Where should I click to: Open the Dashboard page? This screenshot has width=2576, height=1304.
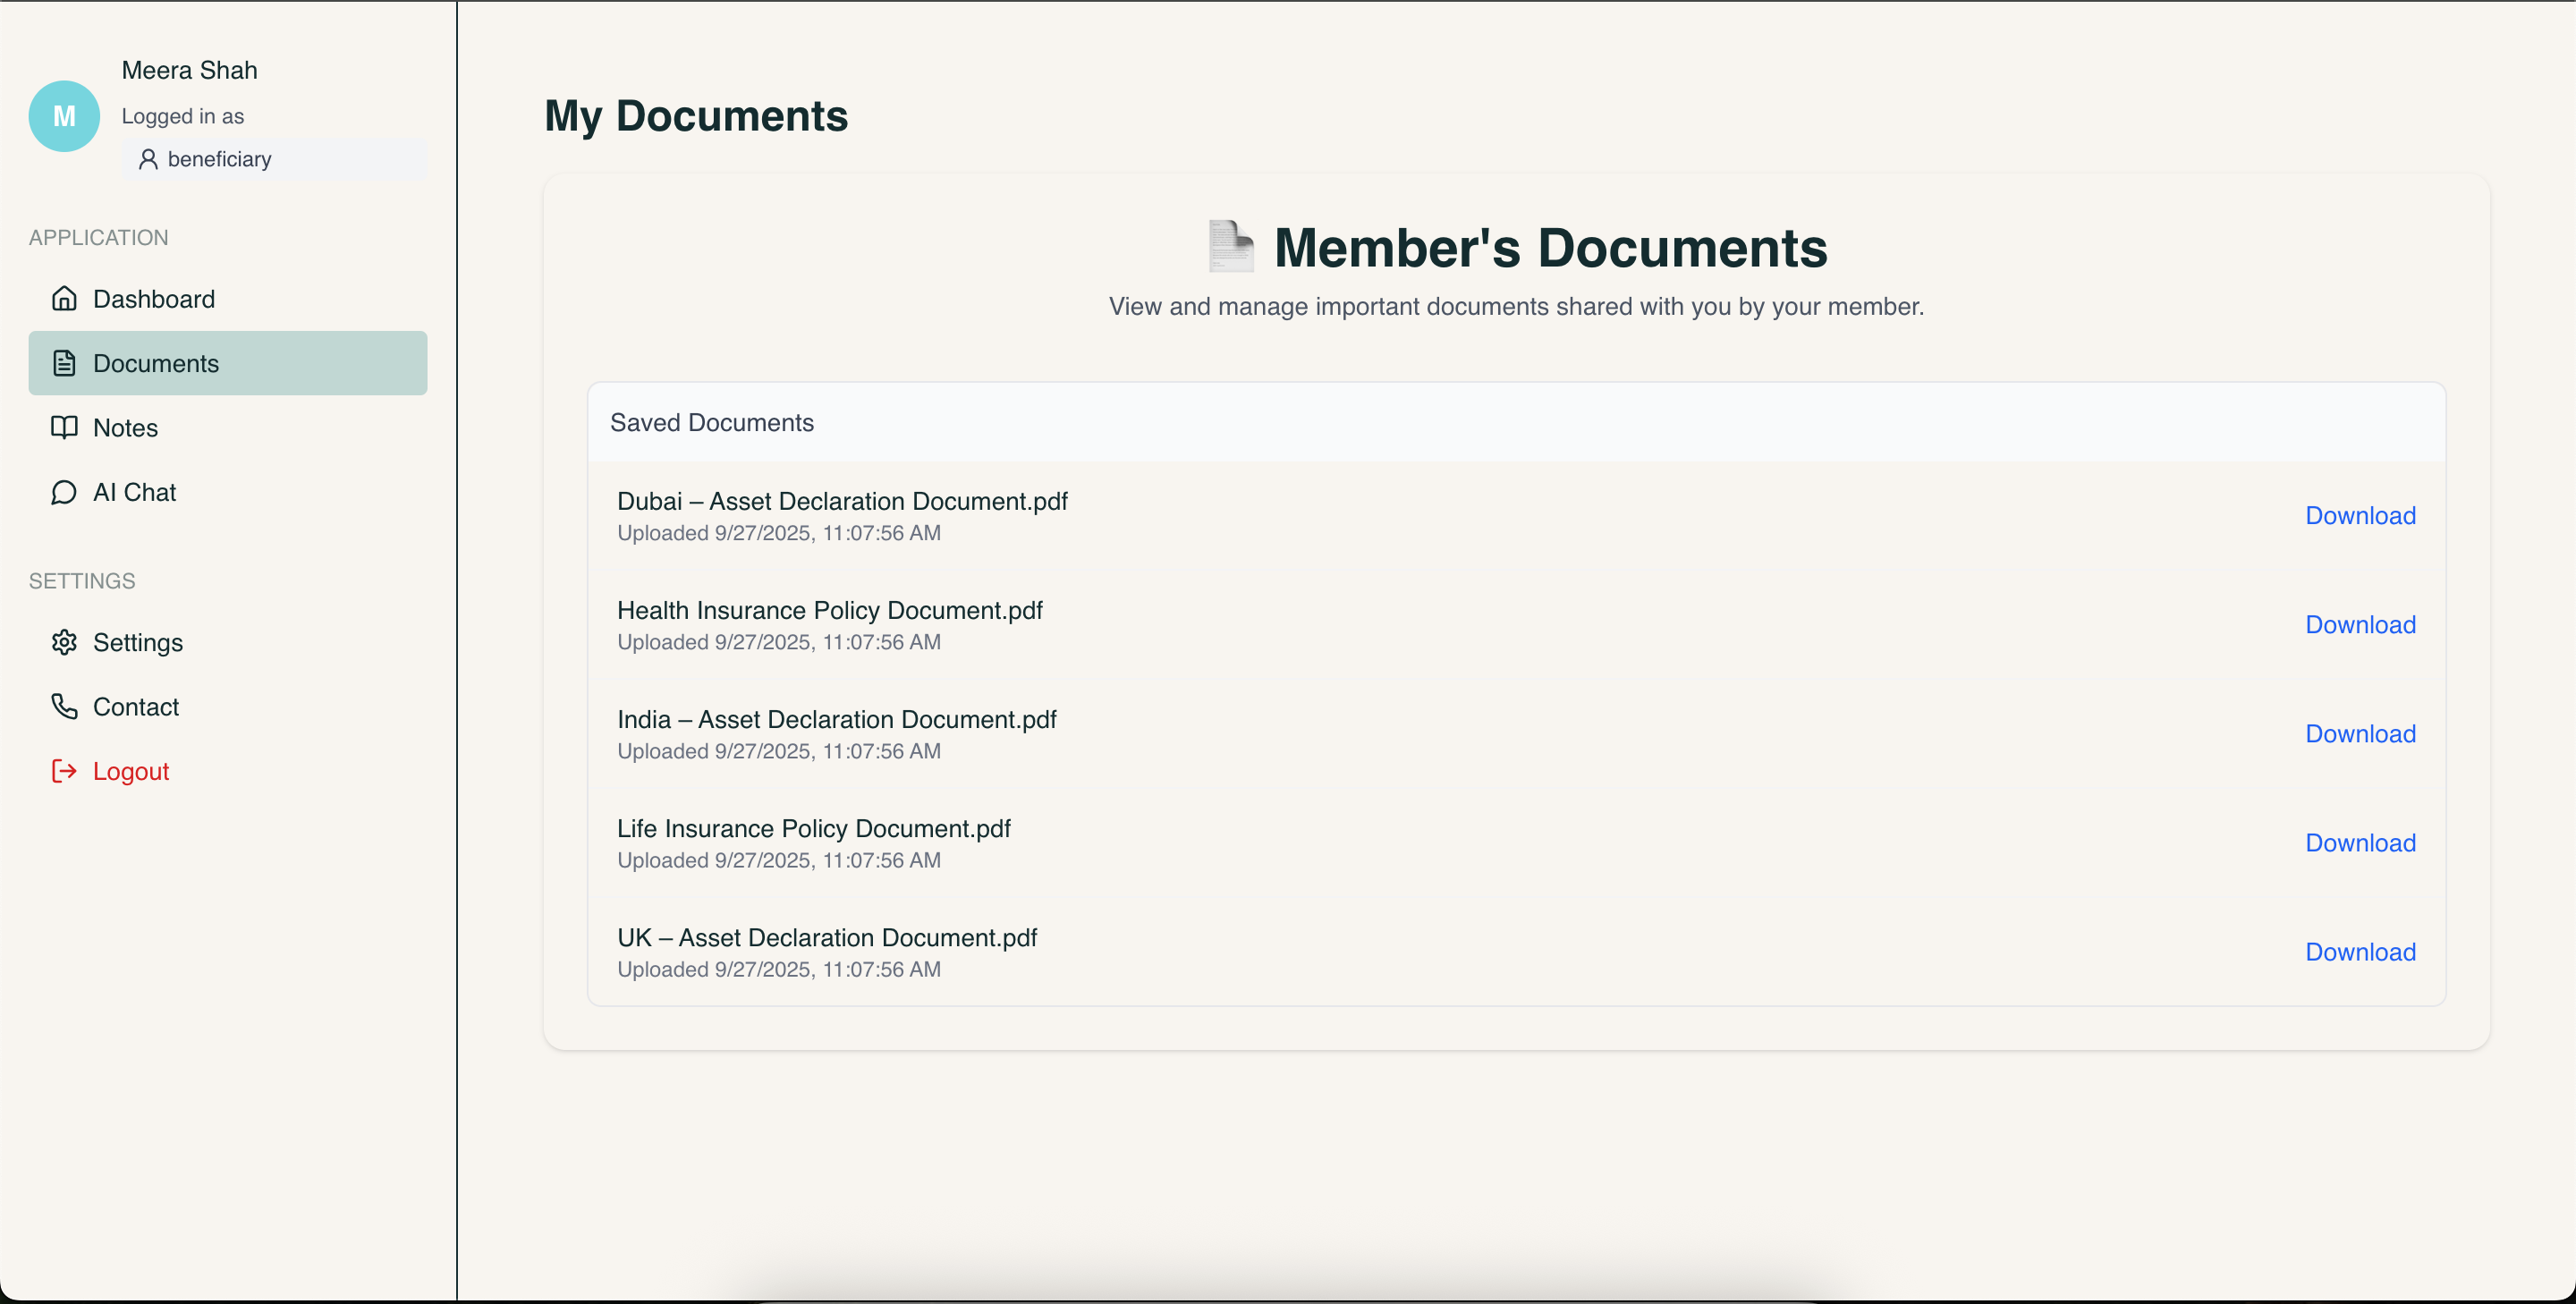pos(154,298)
